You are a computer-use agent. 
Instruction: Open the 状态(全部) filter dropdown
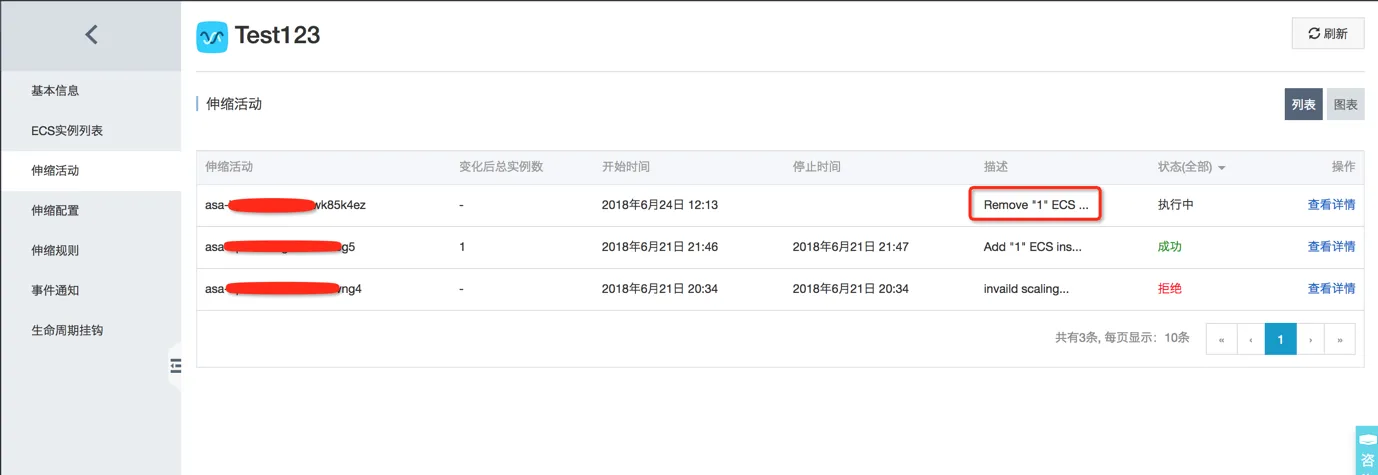[1191, 167]
